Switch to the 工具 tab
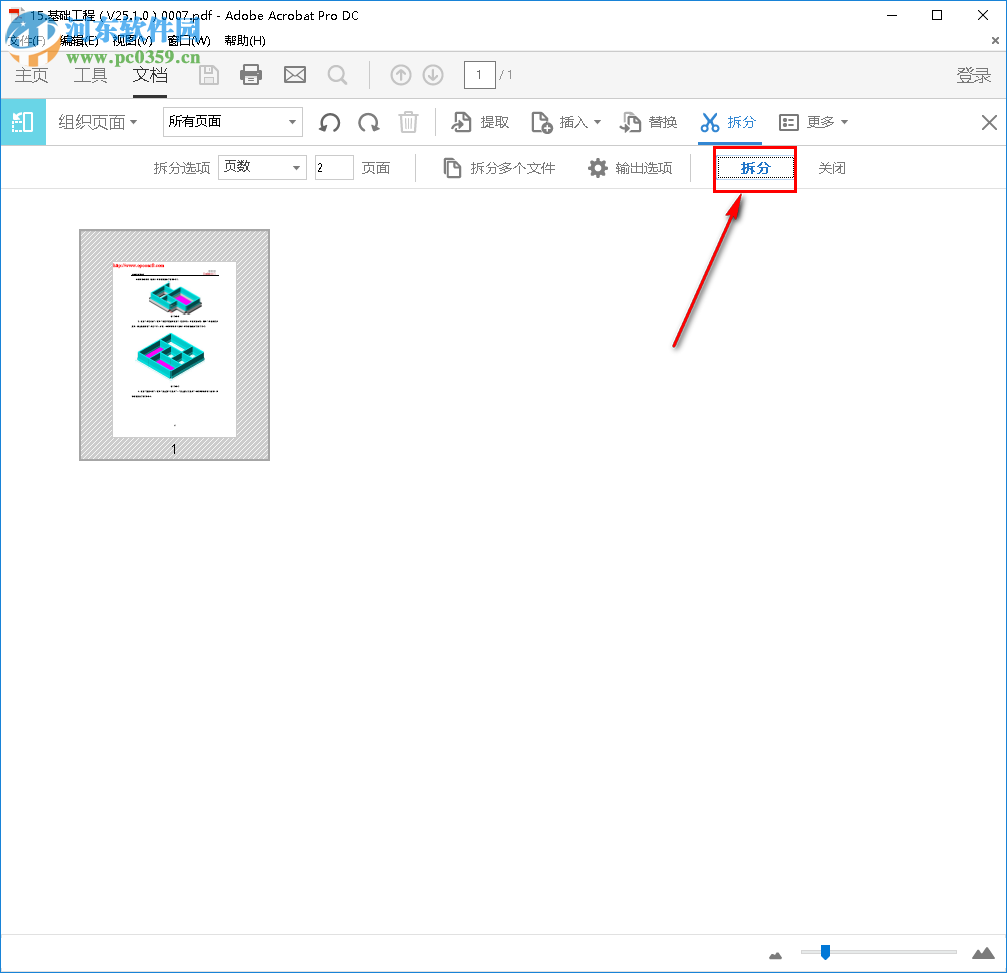 [90, 75]
